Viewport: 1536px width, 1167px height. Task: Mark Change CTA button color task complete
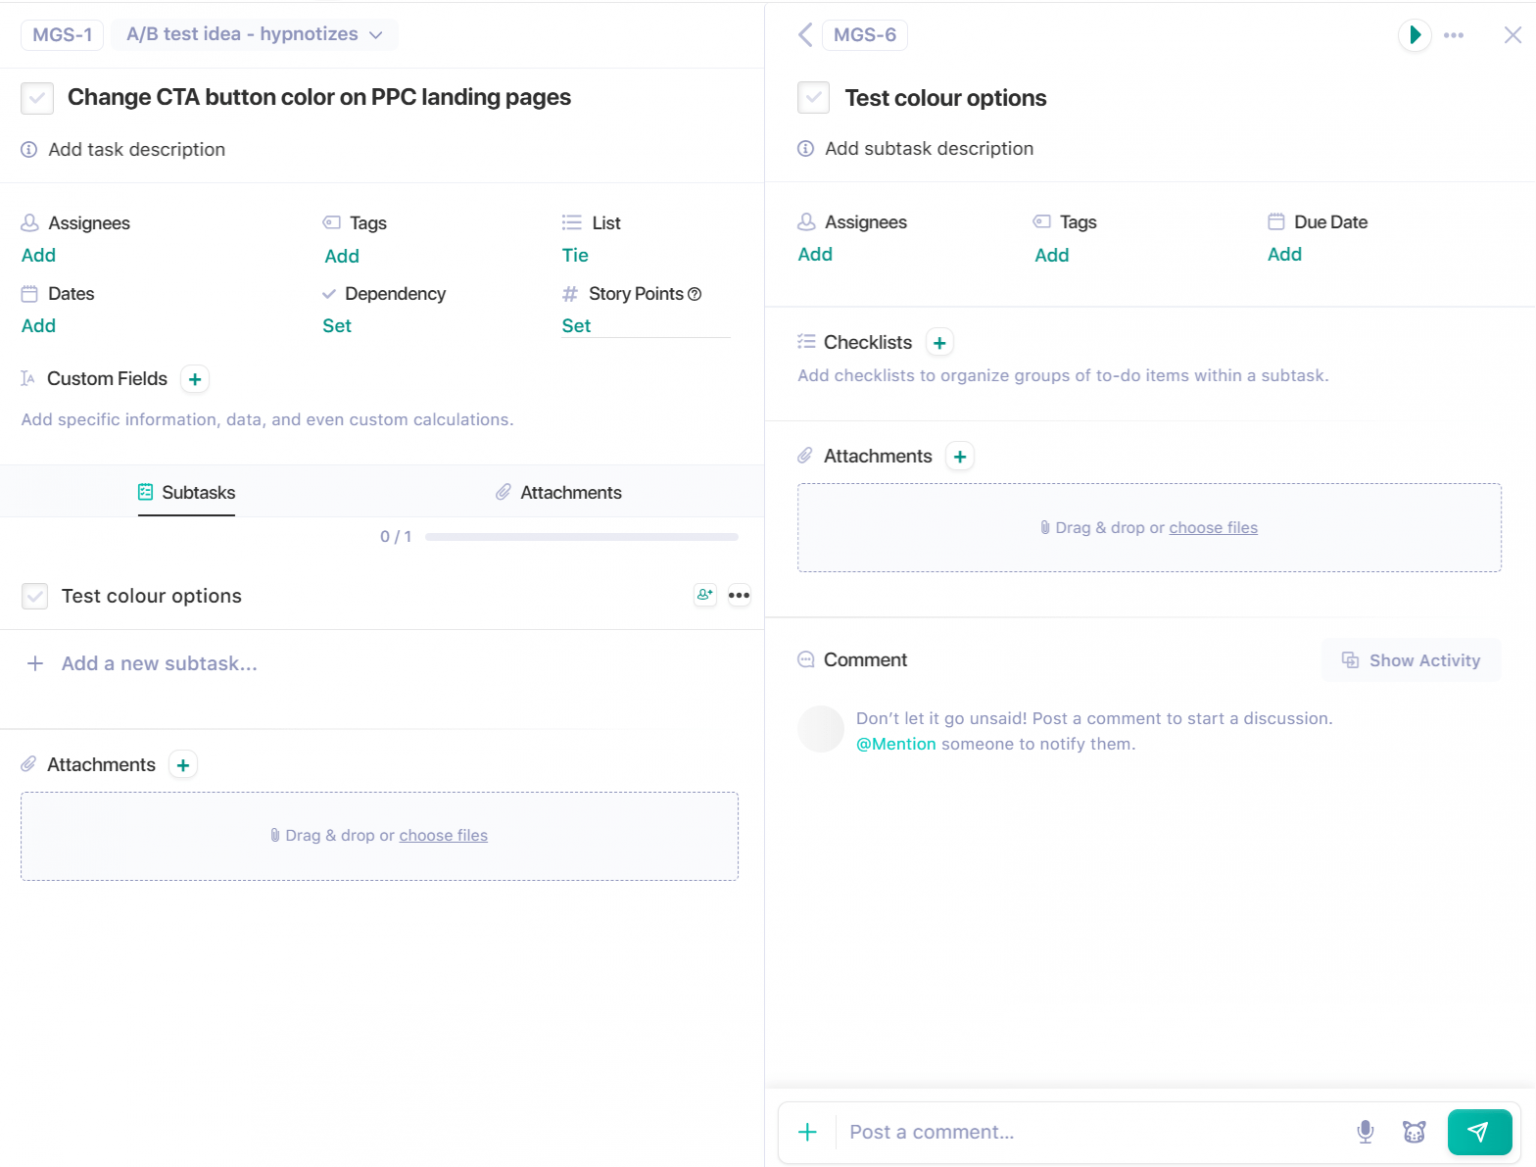[37, 98]
